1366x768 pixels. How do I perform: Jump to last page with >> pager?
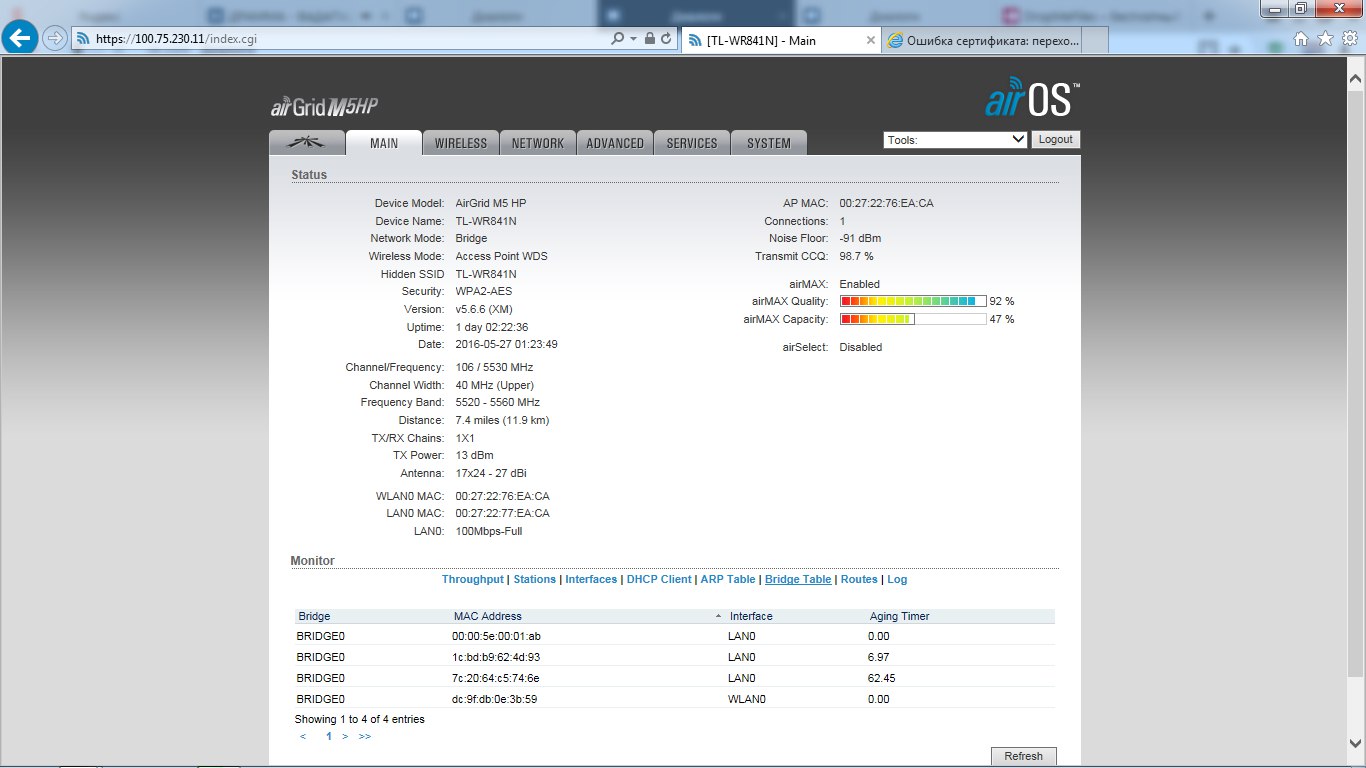[x=364, y=736]
